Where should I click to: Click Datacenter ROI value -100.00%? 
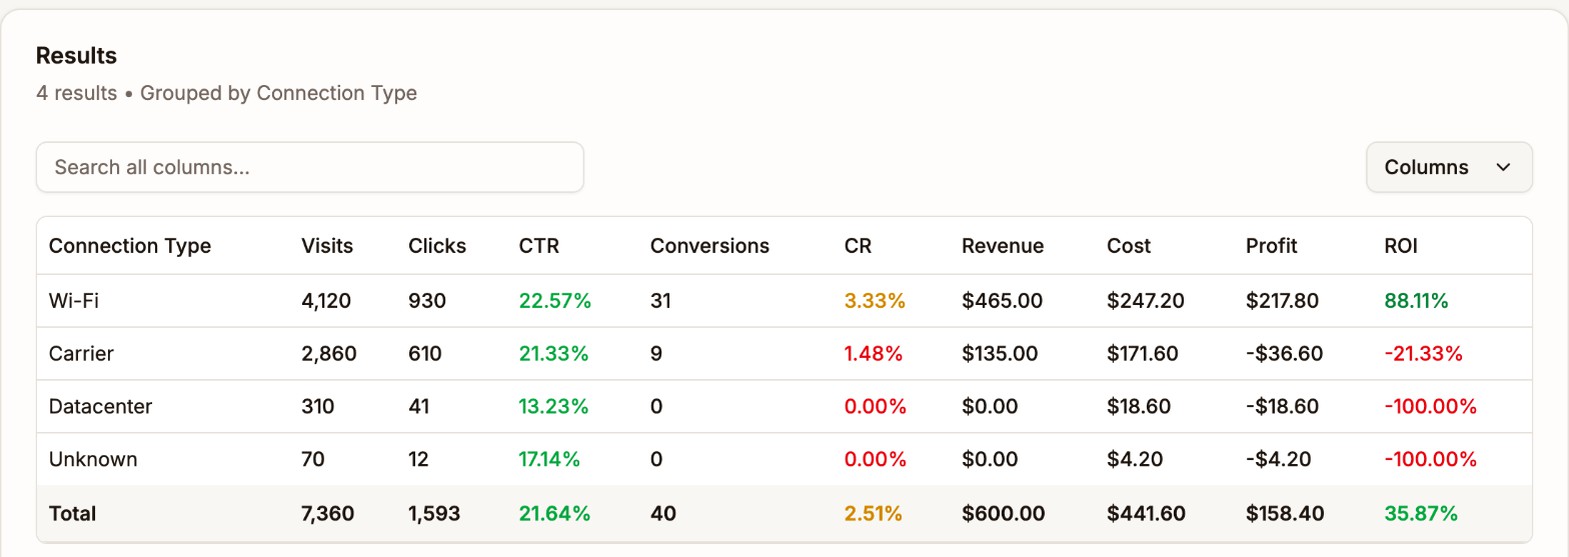1430,407
